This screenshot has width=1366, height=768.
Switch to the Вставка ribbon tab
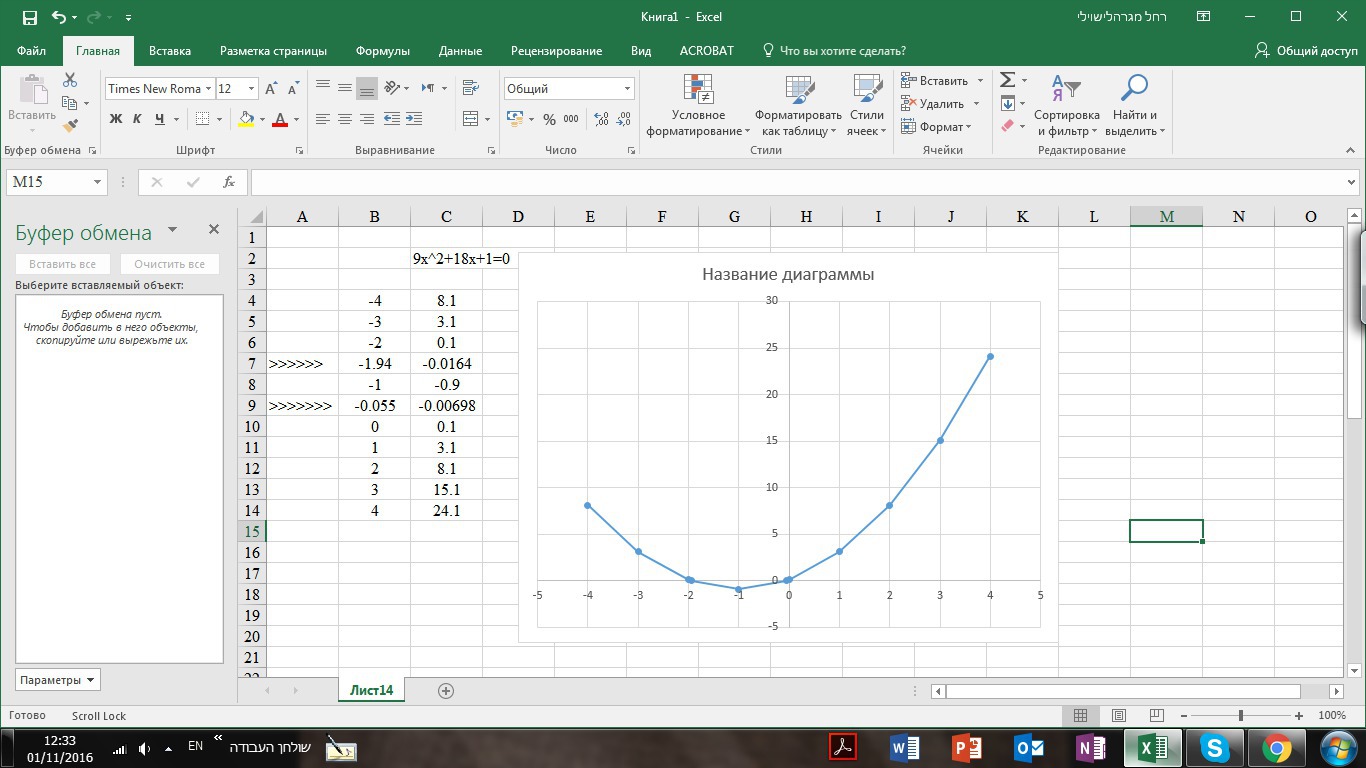pos(170,51)
